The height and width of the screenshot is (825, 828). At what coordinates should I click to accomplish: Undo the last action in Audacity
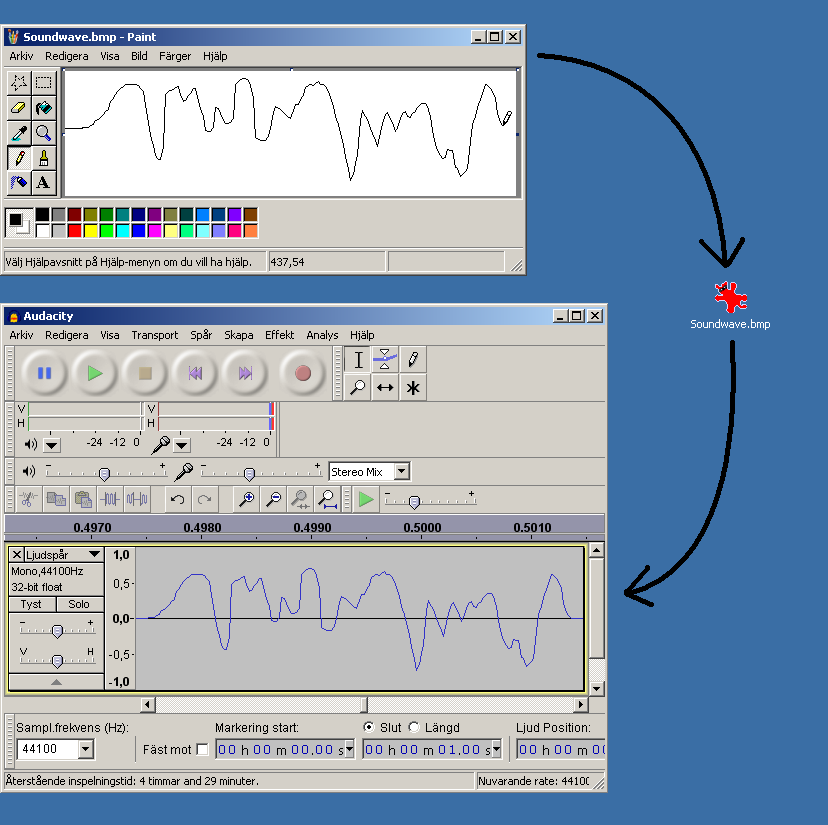point(178,499)
